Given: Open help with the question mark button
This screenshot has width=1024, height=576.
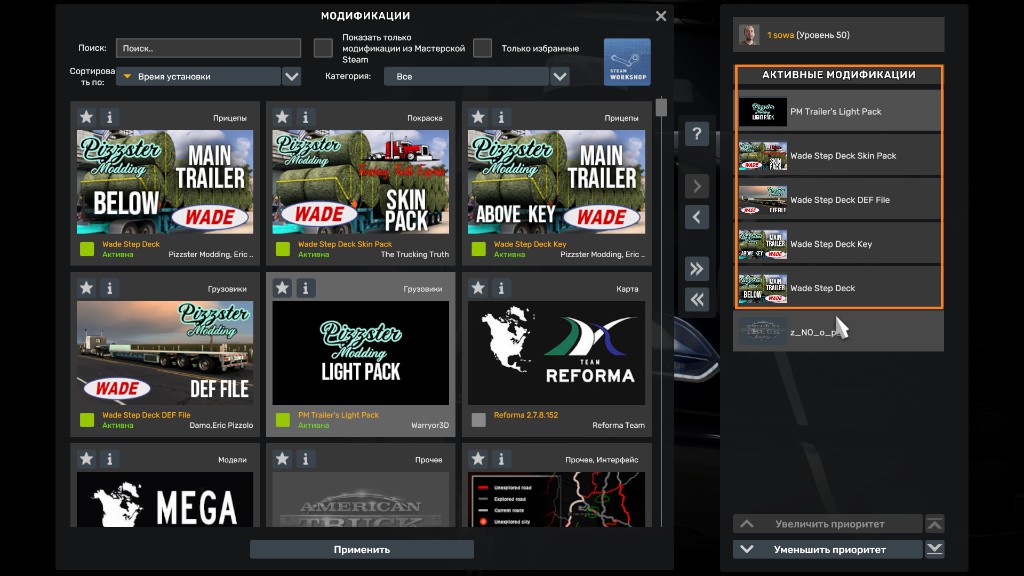Looking at the screenshot, I should tap(697, 135).
